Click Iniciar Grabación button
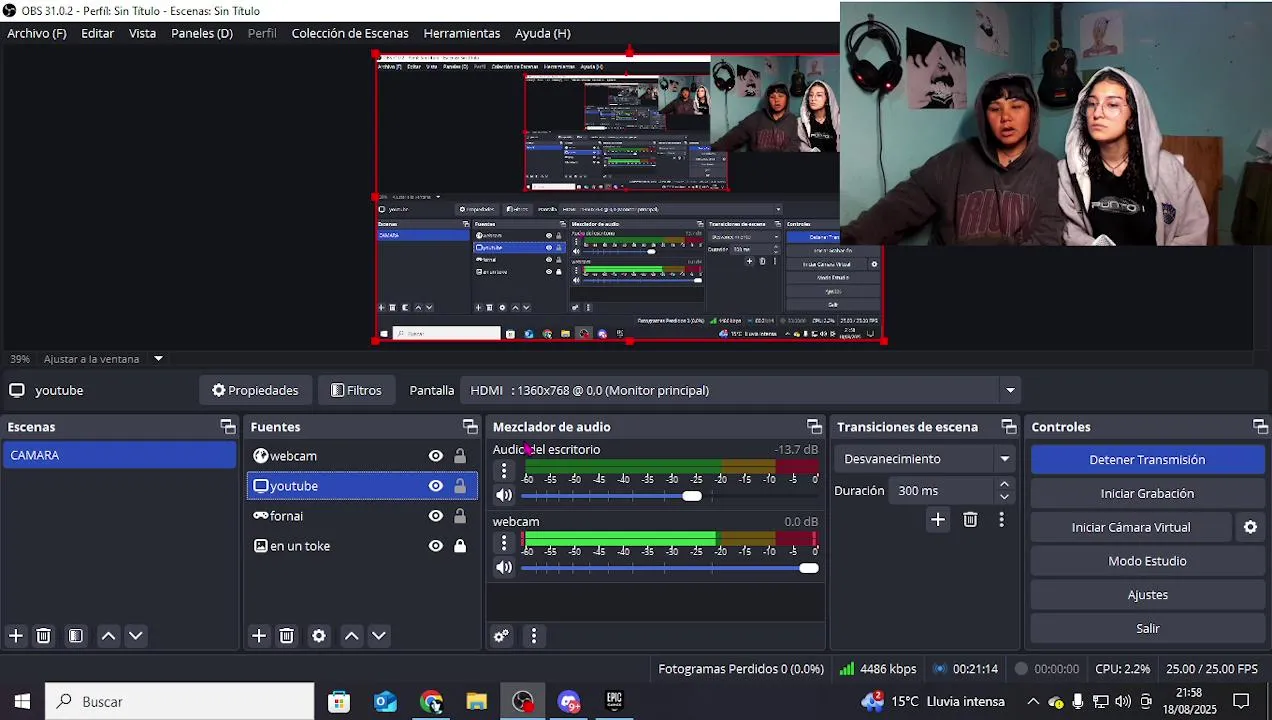The height and width of the screenshot is (720, 1272). [x=1147, y=494]
